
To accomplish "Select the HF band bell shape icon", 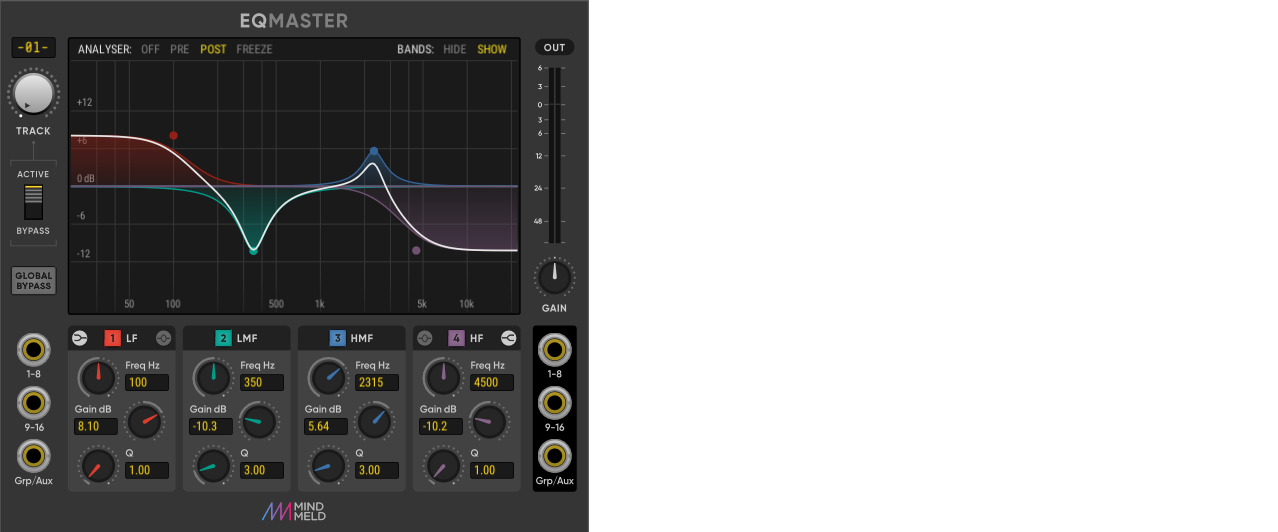I will [424, 338].
